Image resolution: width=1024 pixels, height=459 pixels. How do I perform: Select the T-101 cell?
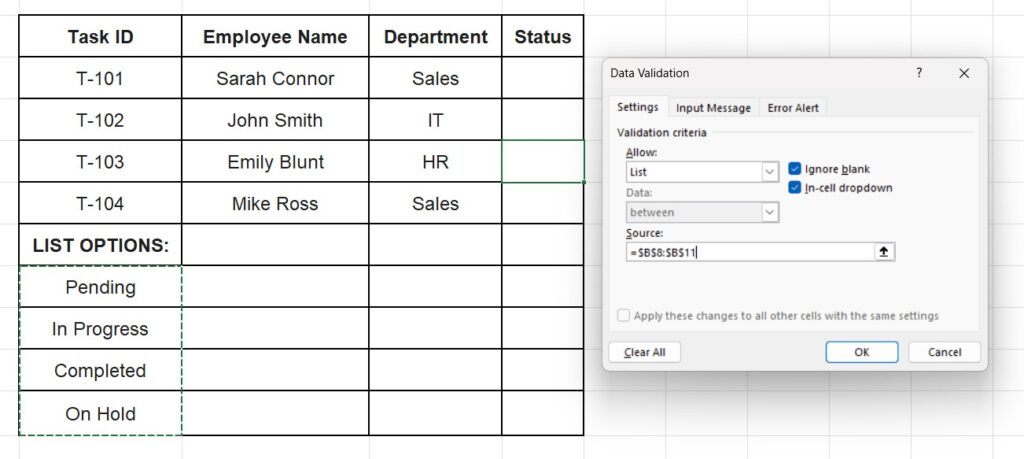101,78
